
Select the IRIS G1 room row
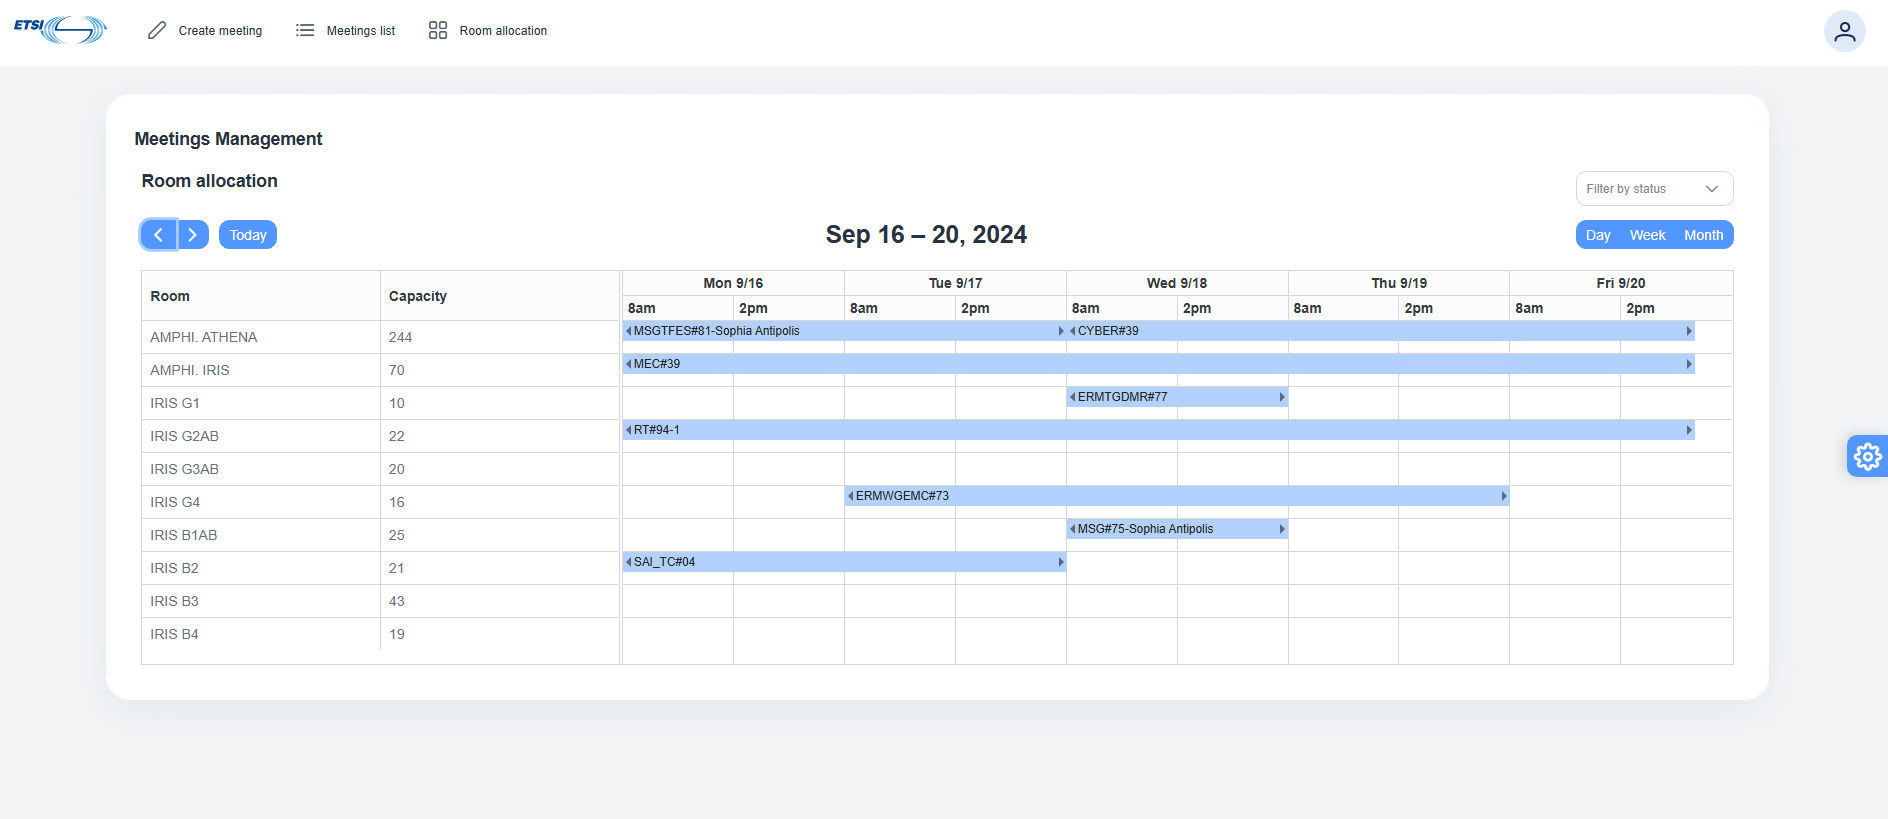[x=380, y=403]
